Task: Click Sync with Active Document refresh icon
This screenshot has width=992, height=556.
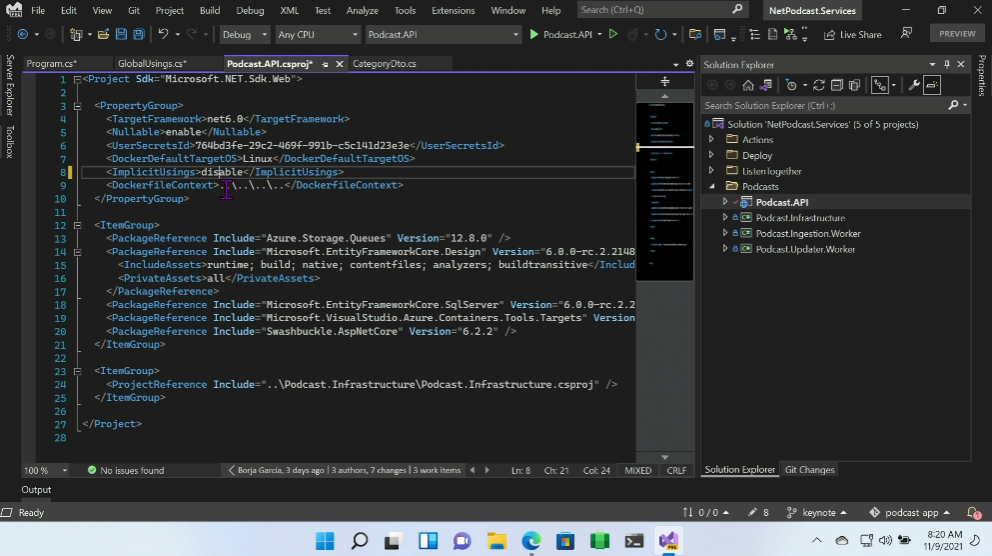Action: 819,85
